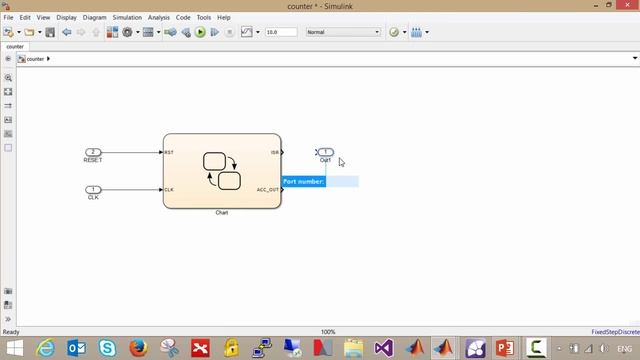Viewport: 640px width, 360px height.
Task: Click the Image annotation palette icon
Action: coord(8,134)
